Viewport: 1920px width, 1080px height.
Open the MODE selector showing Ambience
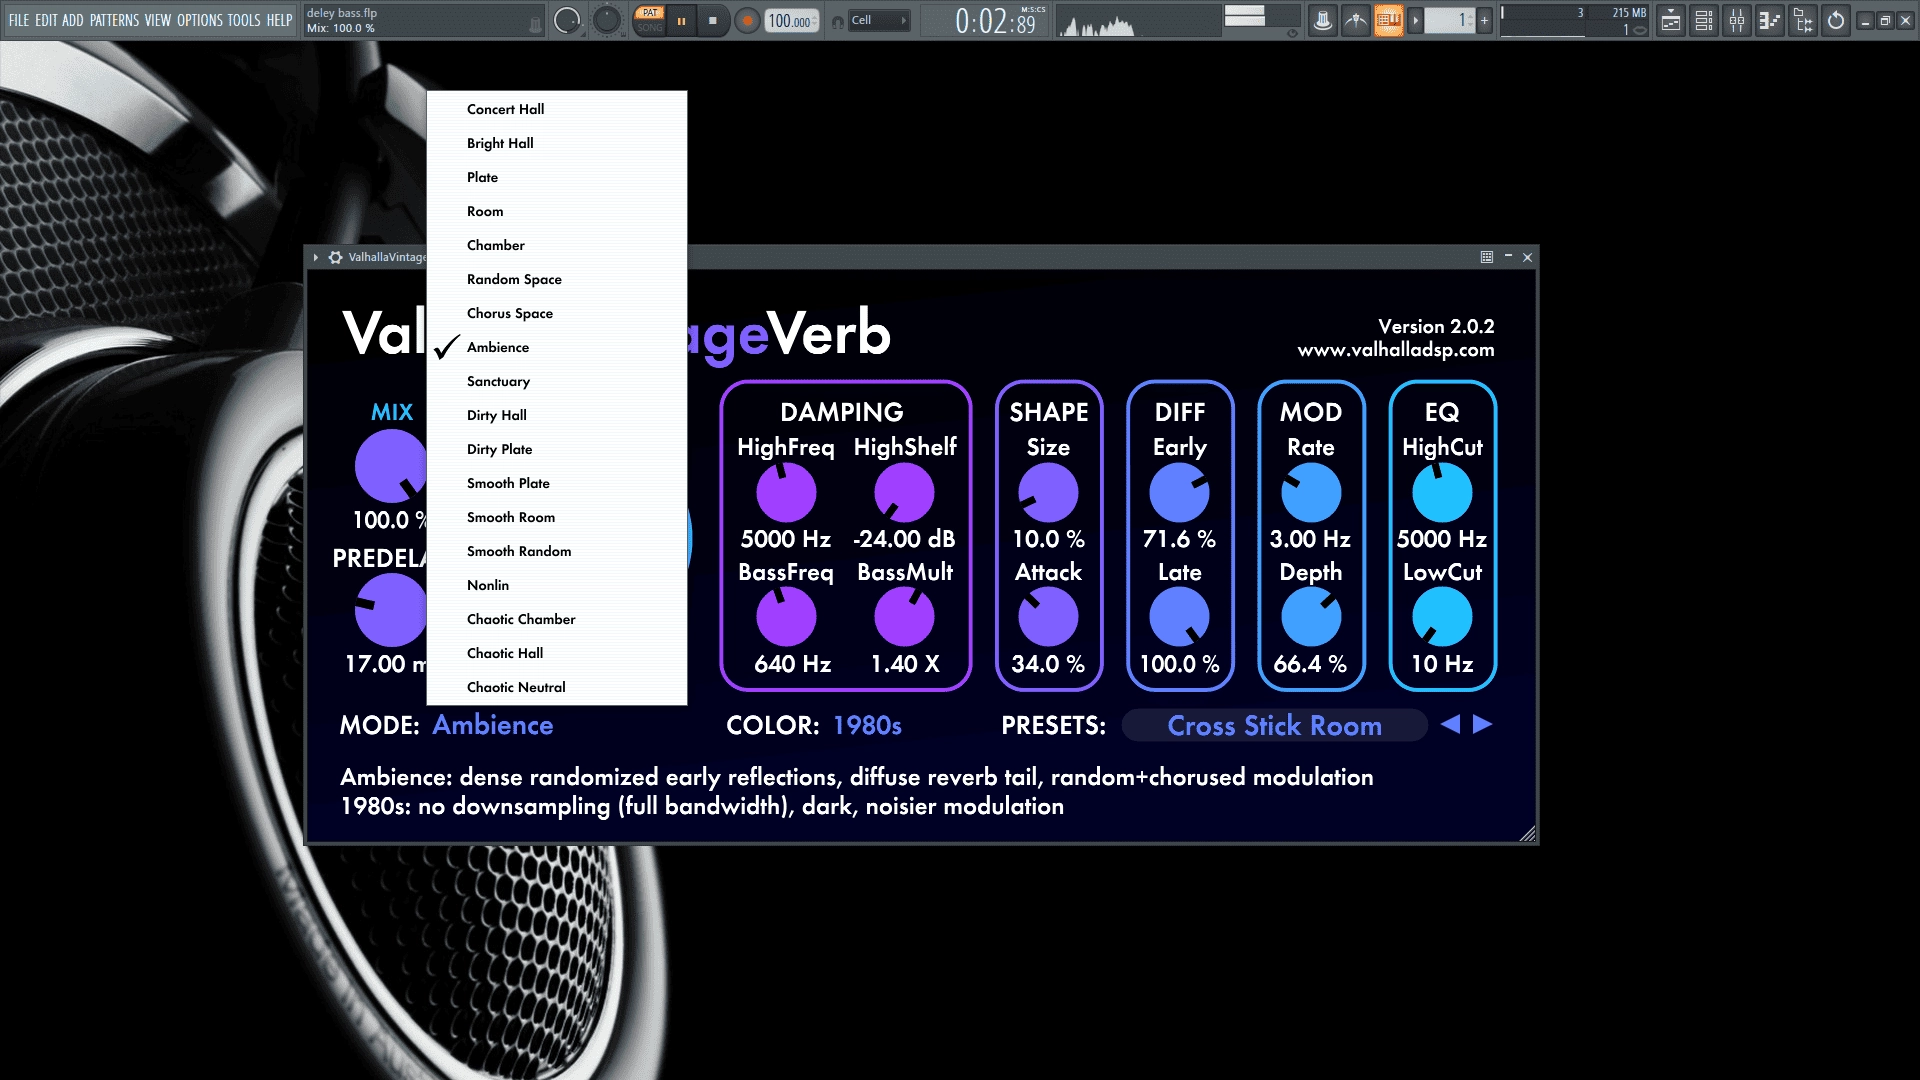(492, 725)
